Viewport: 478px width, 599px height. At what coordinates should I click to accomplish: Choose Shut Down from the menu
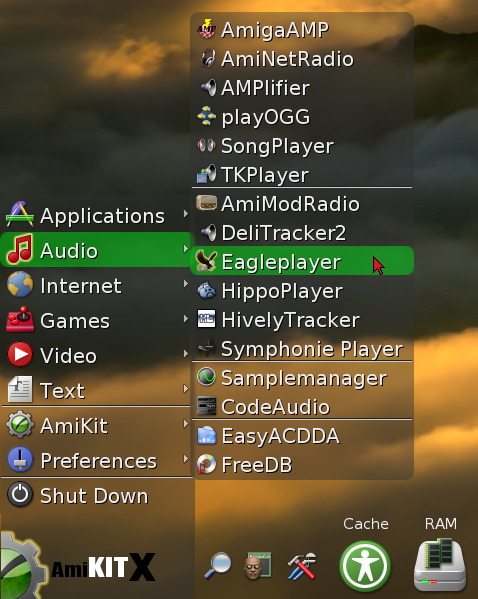coord(96,495)
